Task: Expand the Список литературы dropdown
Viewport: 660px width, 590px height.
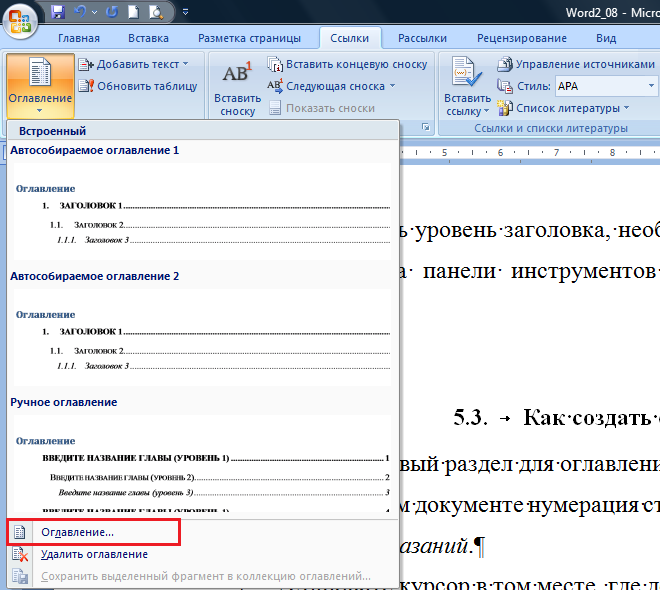Action: 625,108
